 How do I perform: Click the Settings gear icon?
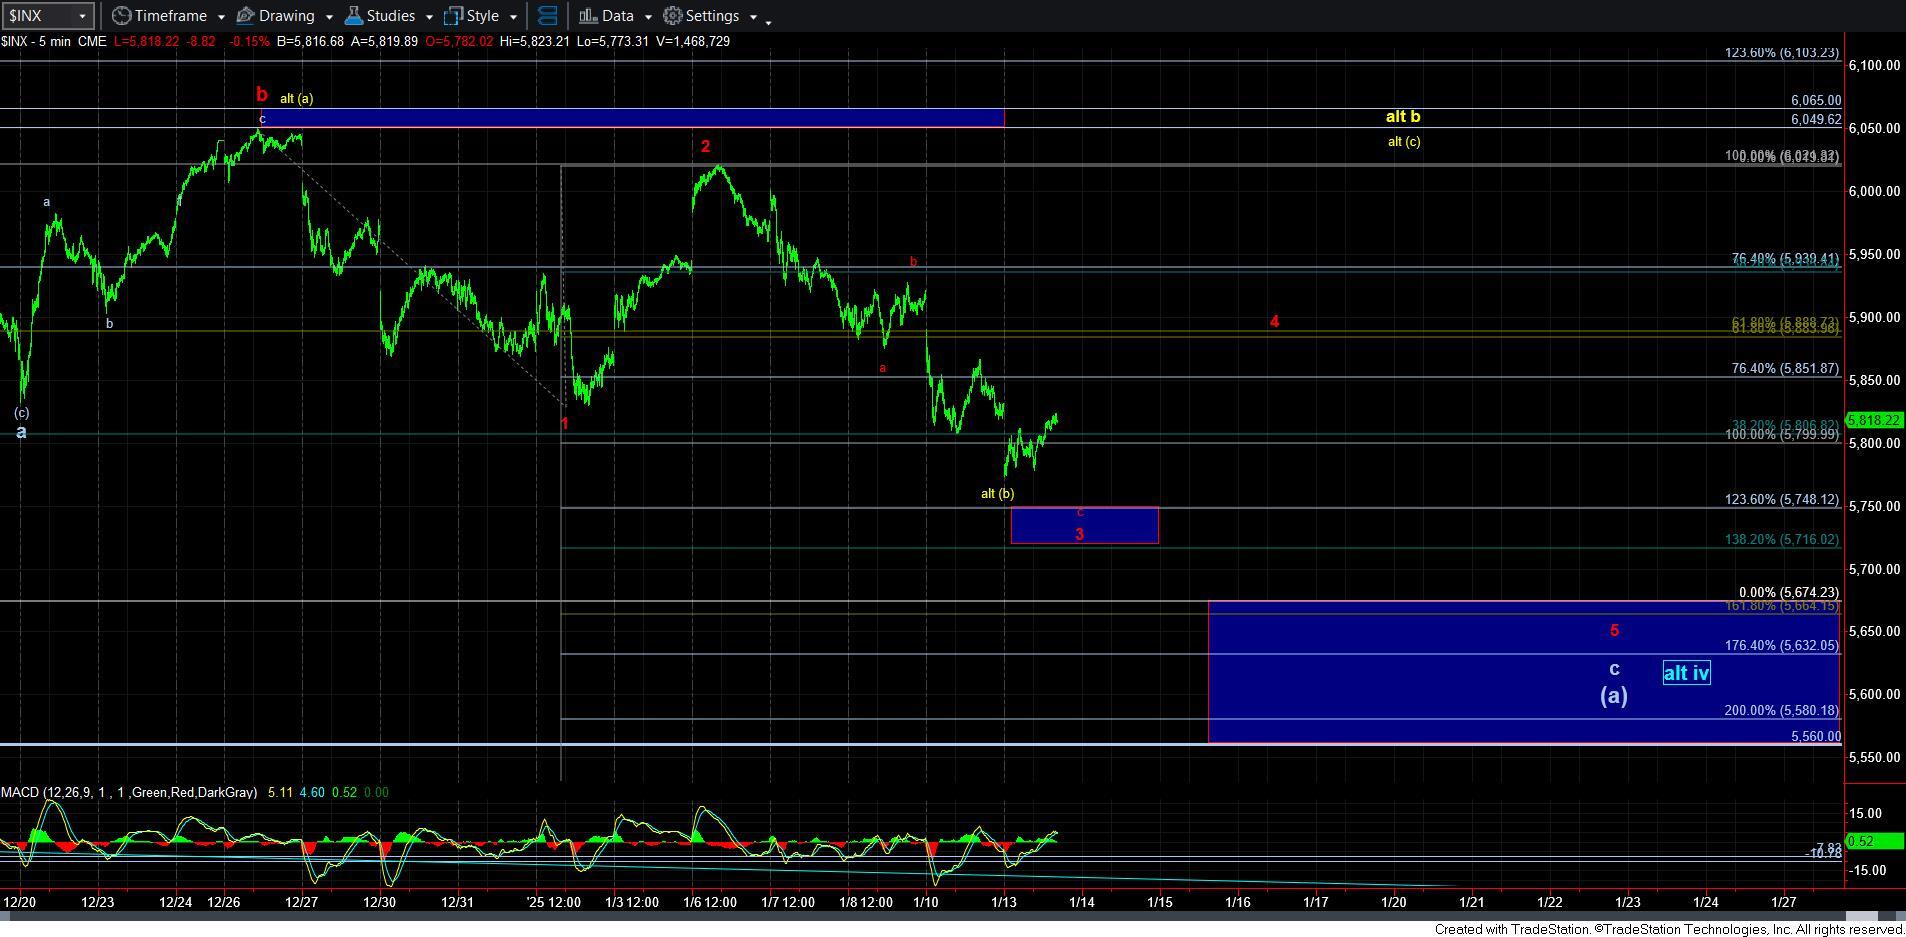[673, 16]
